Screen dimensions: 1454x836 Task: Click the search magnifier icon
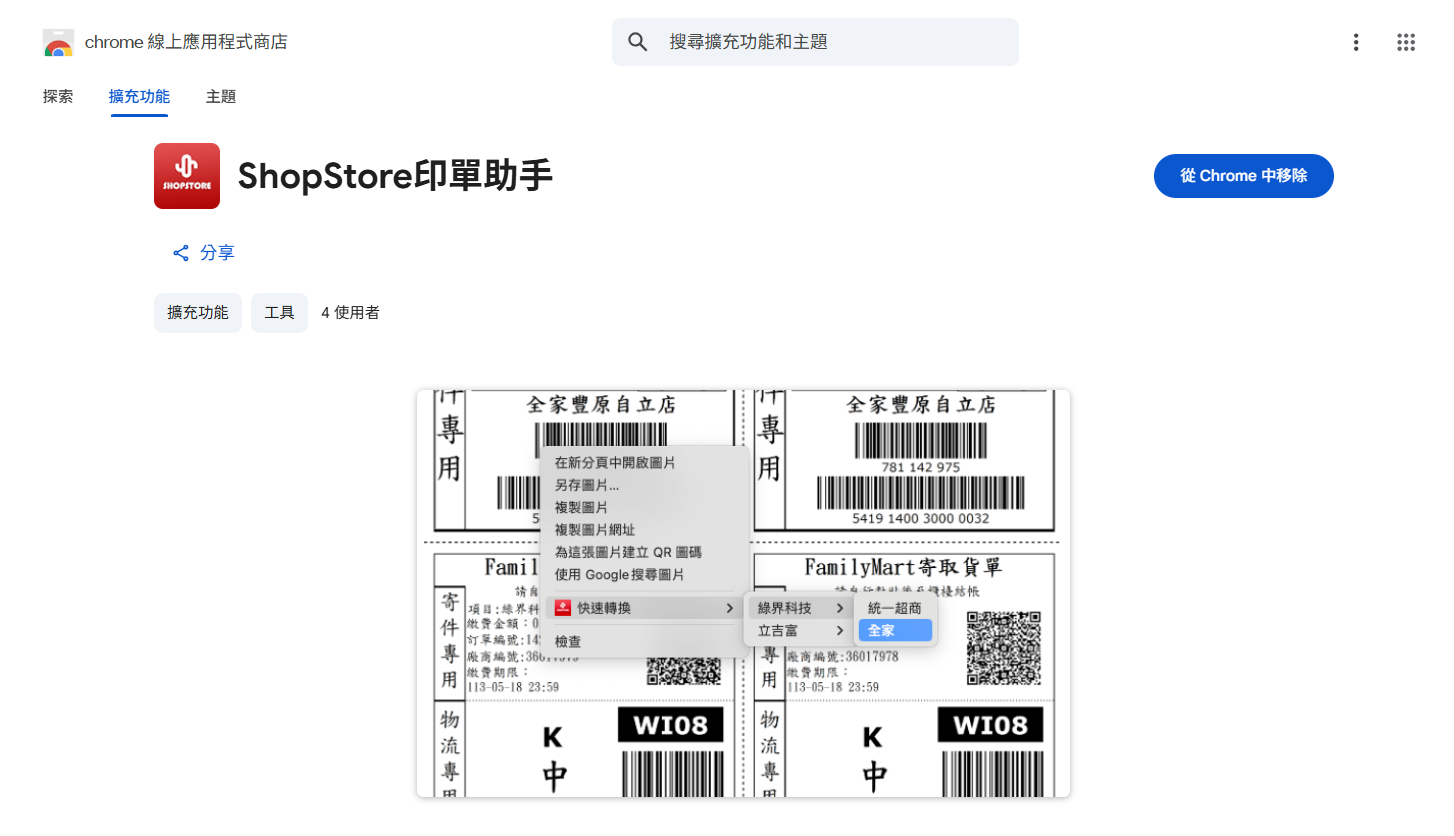click(638, 42)
